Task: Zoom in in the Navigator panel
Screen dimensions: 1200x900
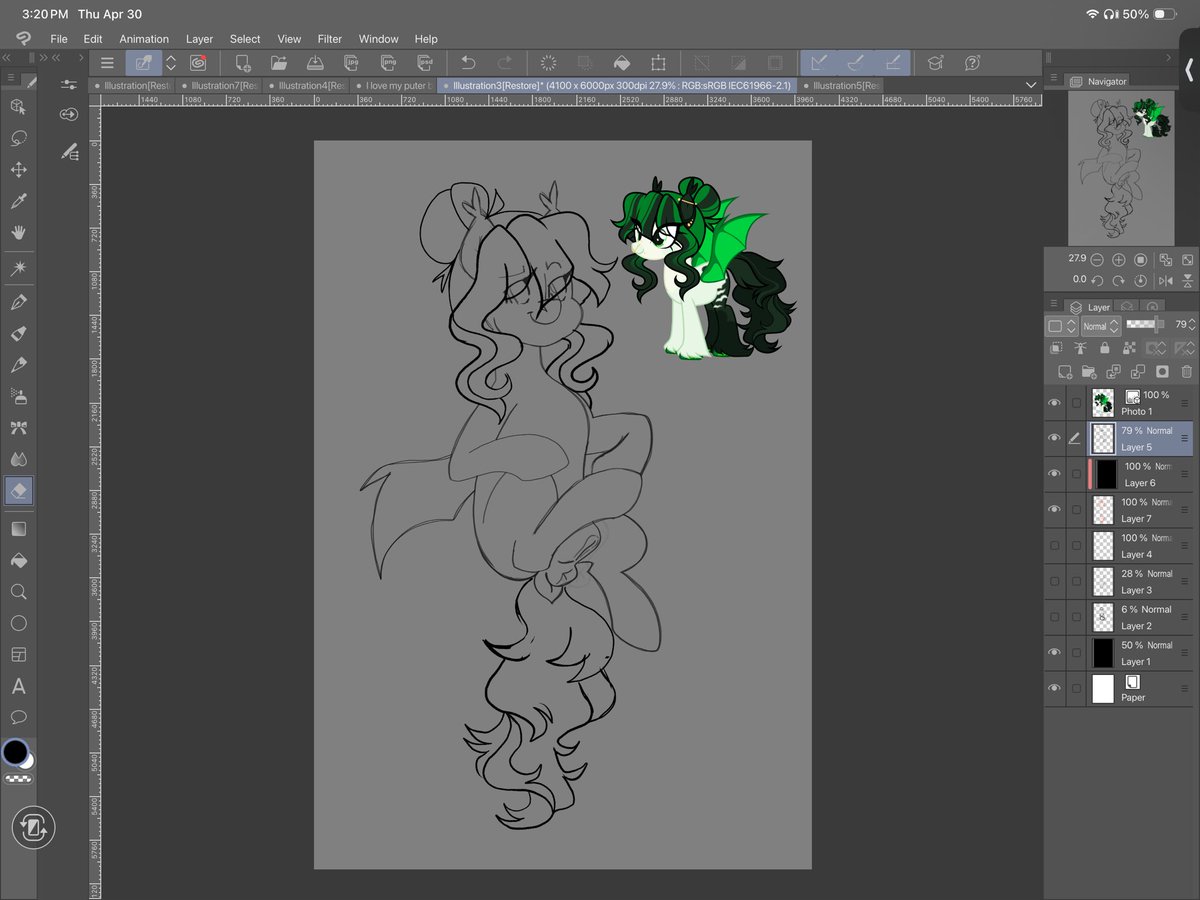Action: [1119, 259]
